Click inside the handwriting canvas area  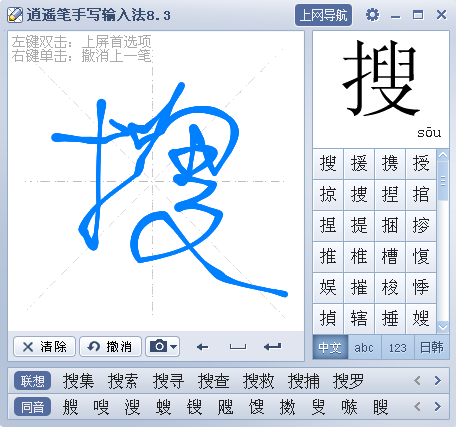tap(156, 182)
